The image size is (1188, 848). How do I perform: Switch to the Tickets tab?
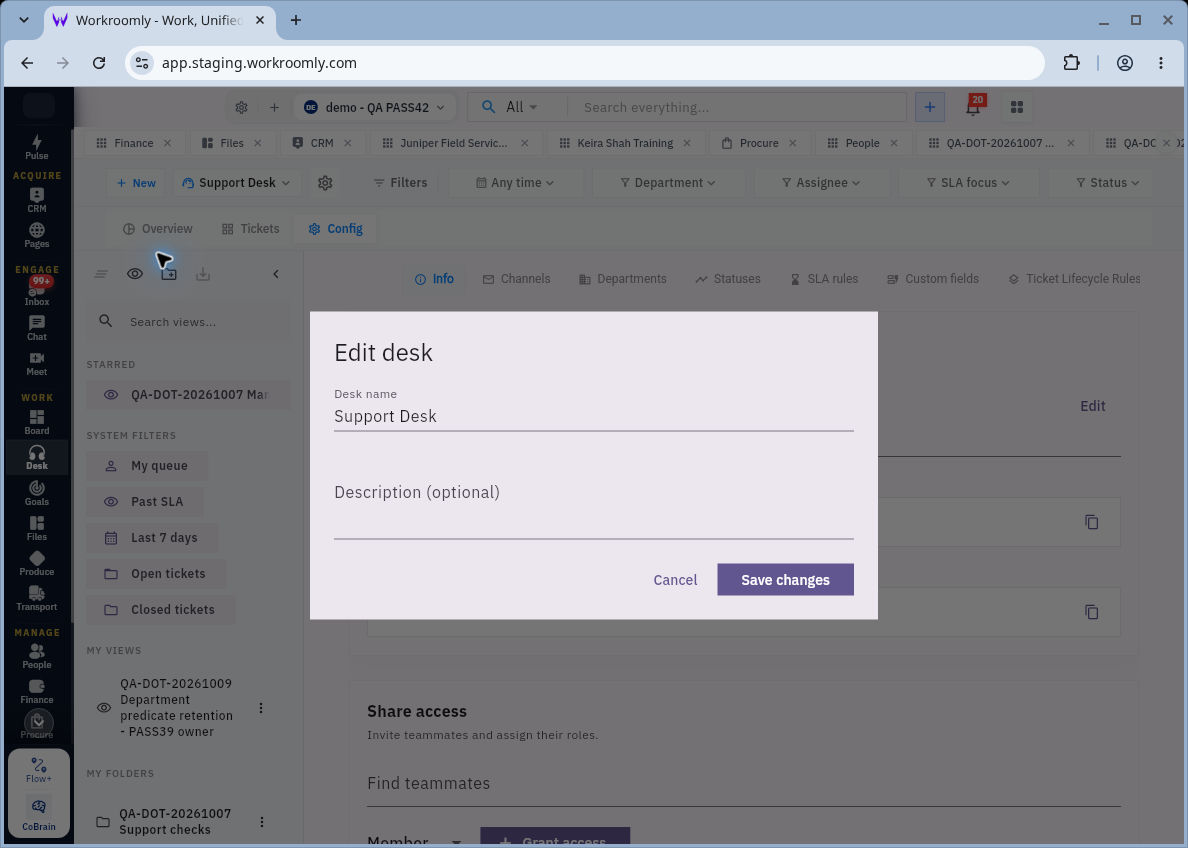251,229
